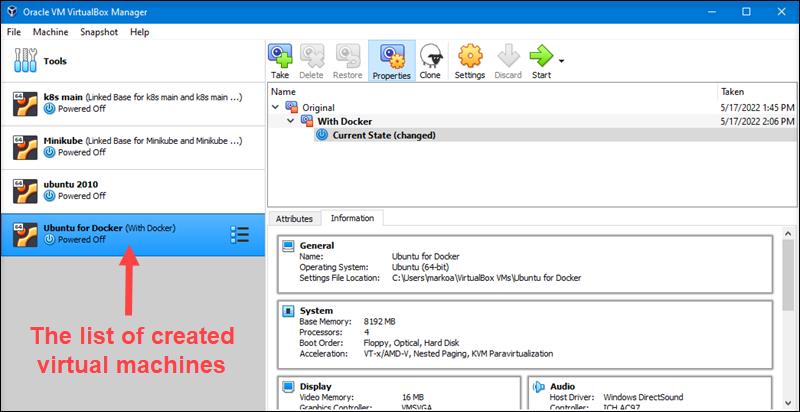This screenshot has height=412, width=800.
Task: Select the Minikube virtual machine
Action: tap(130, 147)
